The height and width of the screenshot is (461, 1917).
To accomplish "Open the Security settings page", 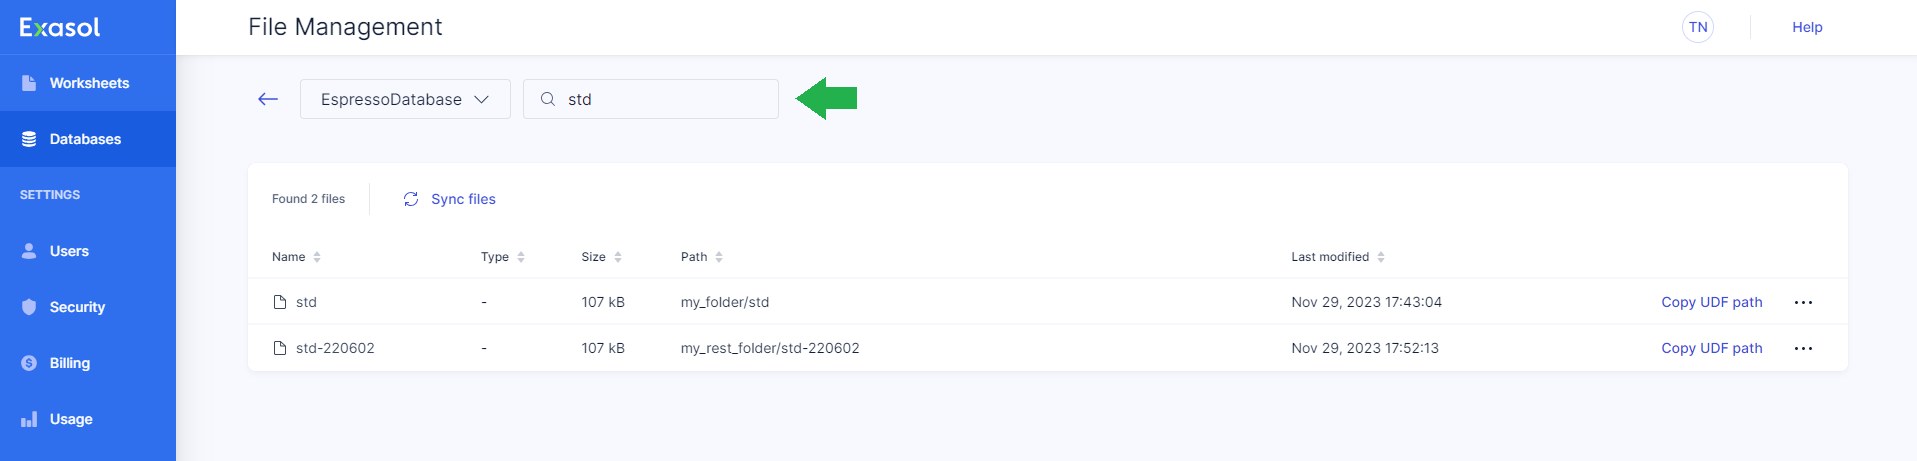I will tap(77, 307).
